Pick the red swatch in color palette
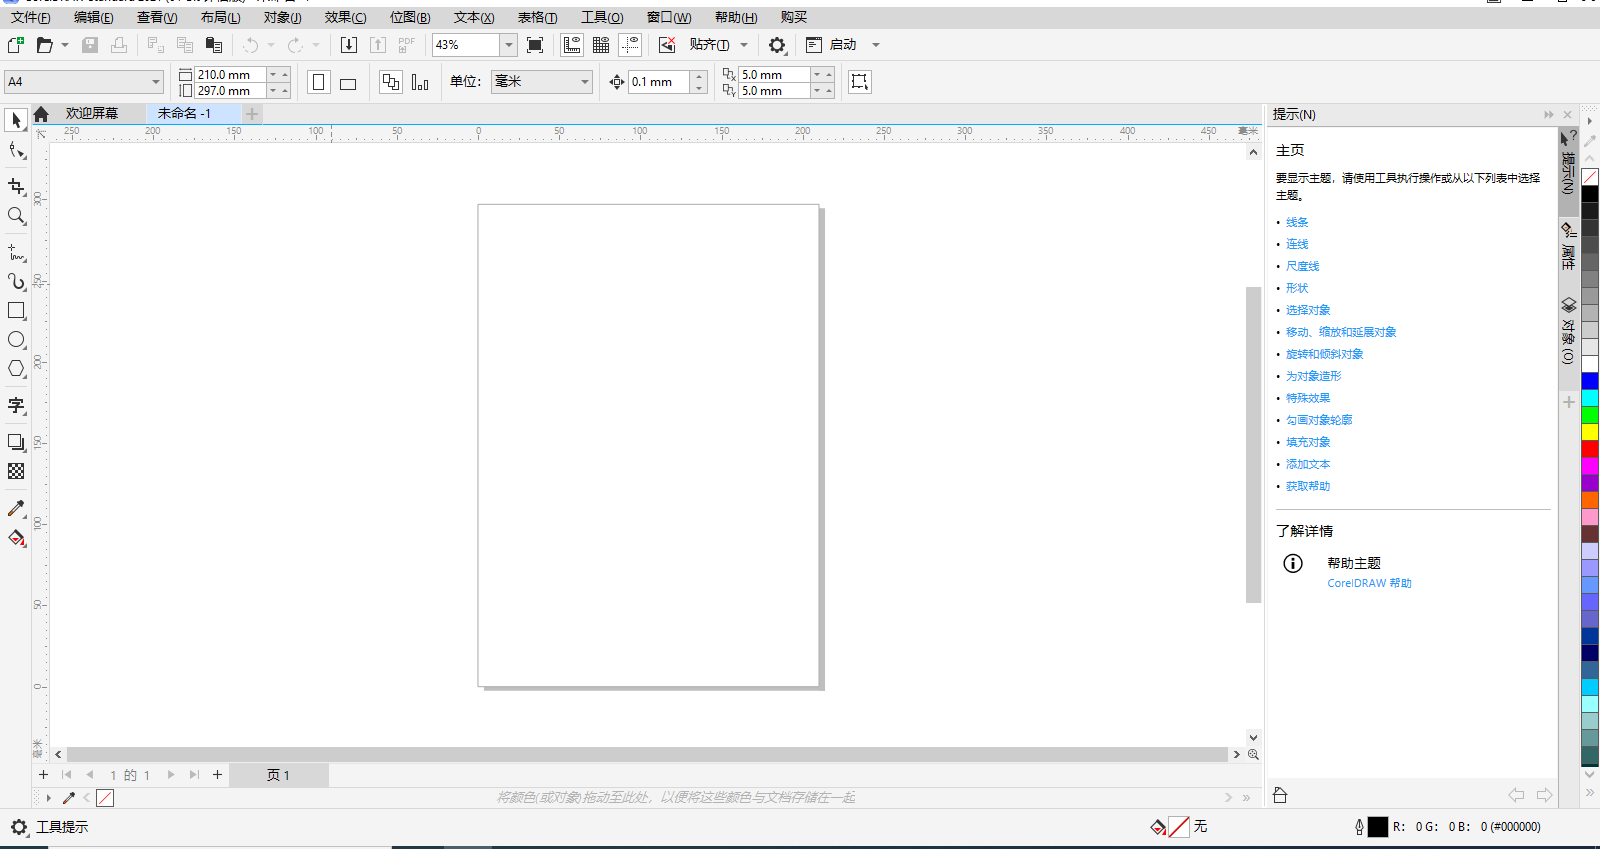The width and height of the screenshot is (1600, 849). tap(1589, 449)
